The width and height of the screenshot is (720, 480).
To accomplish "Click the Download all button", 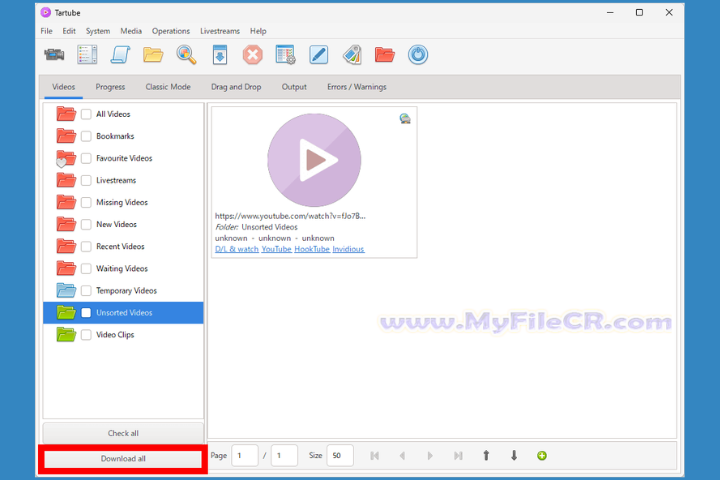I will point(123,458).
